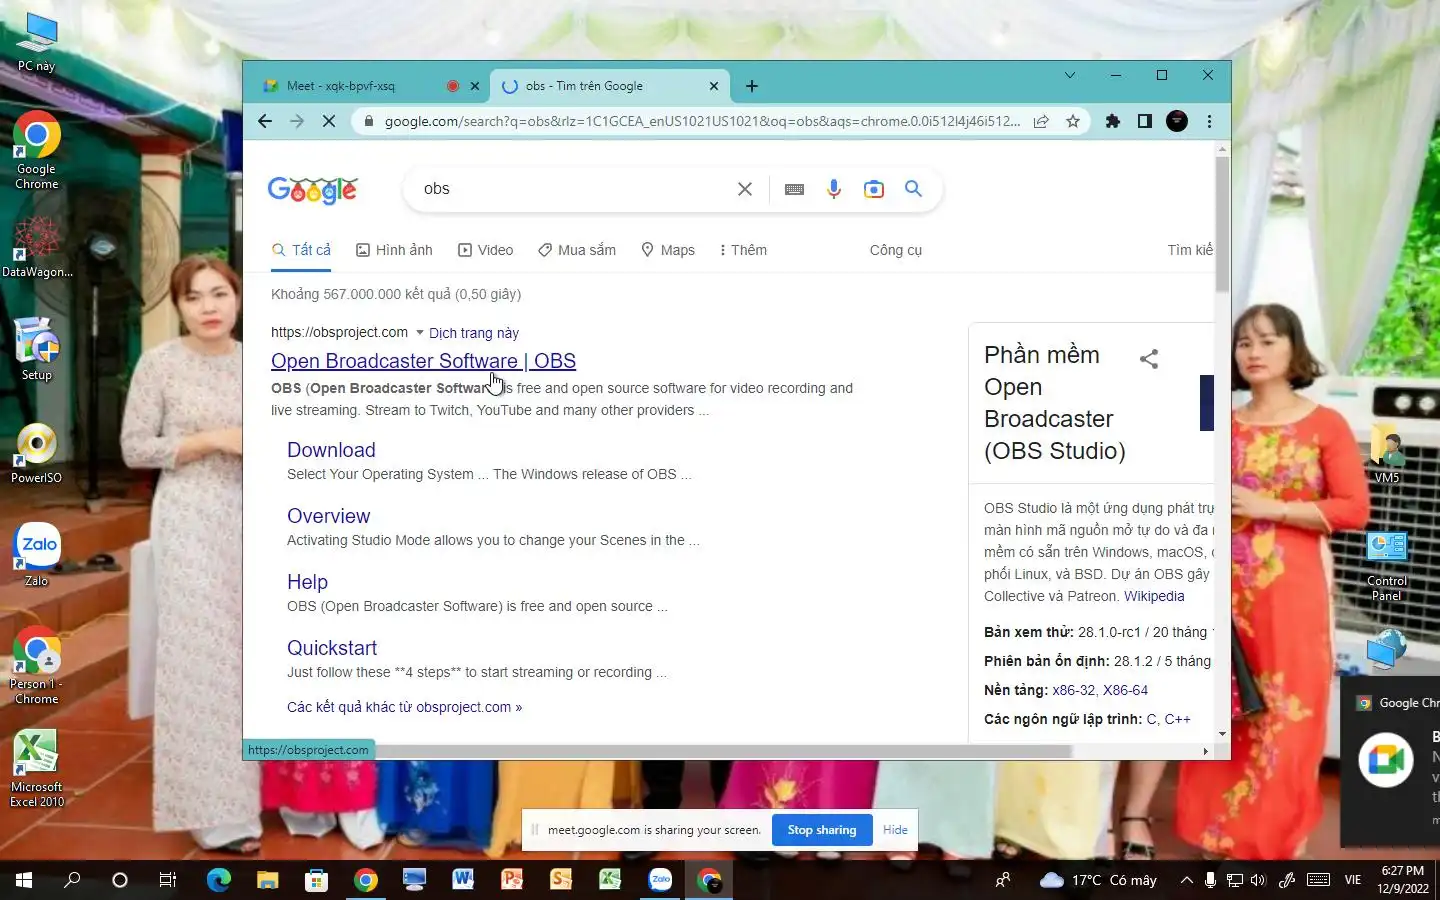Share OBS knowledge panel icon
Image resolution: width=1440 pixels, height=900 pixels.
pos(1149,359)
